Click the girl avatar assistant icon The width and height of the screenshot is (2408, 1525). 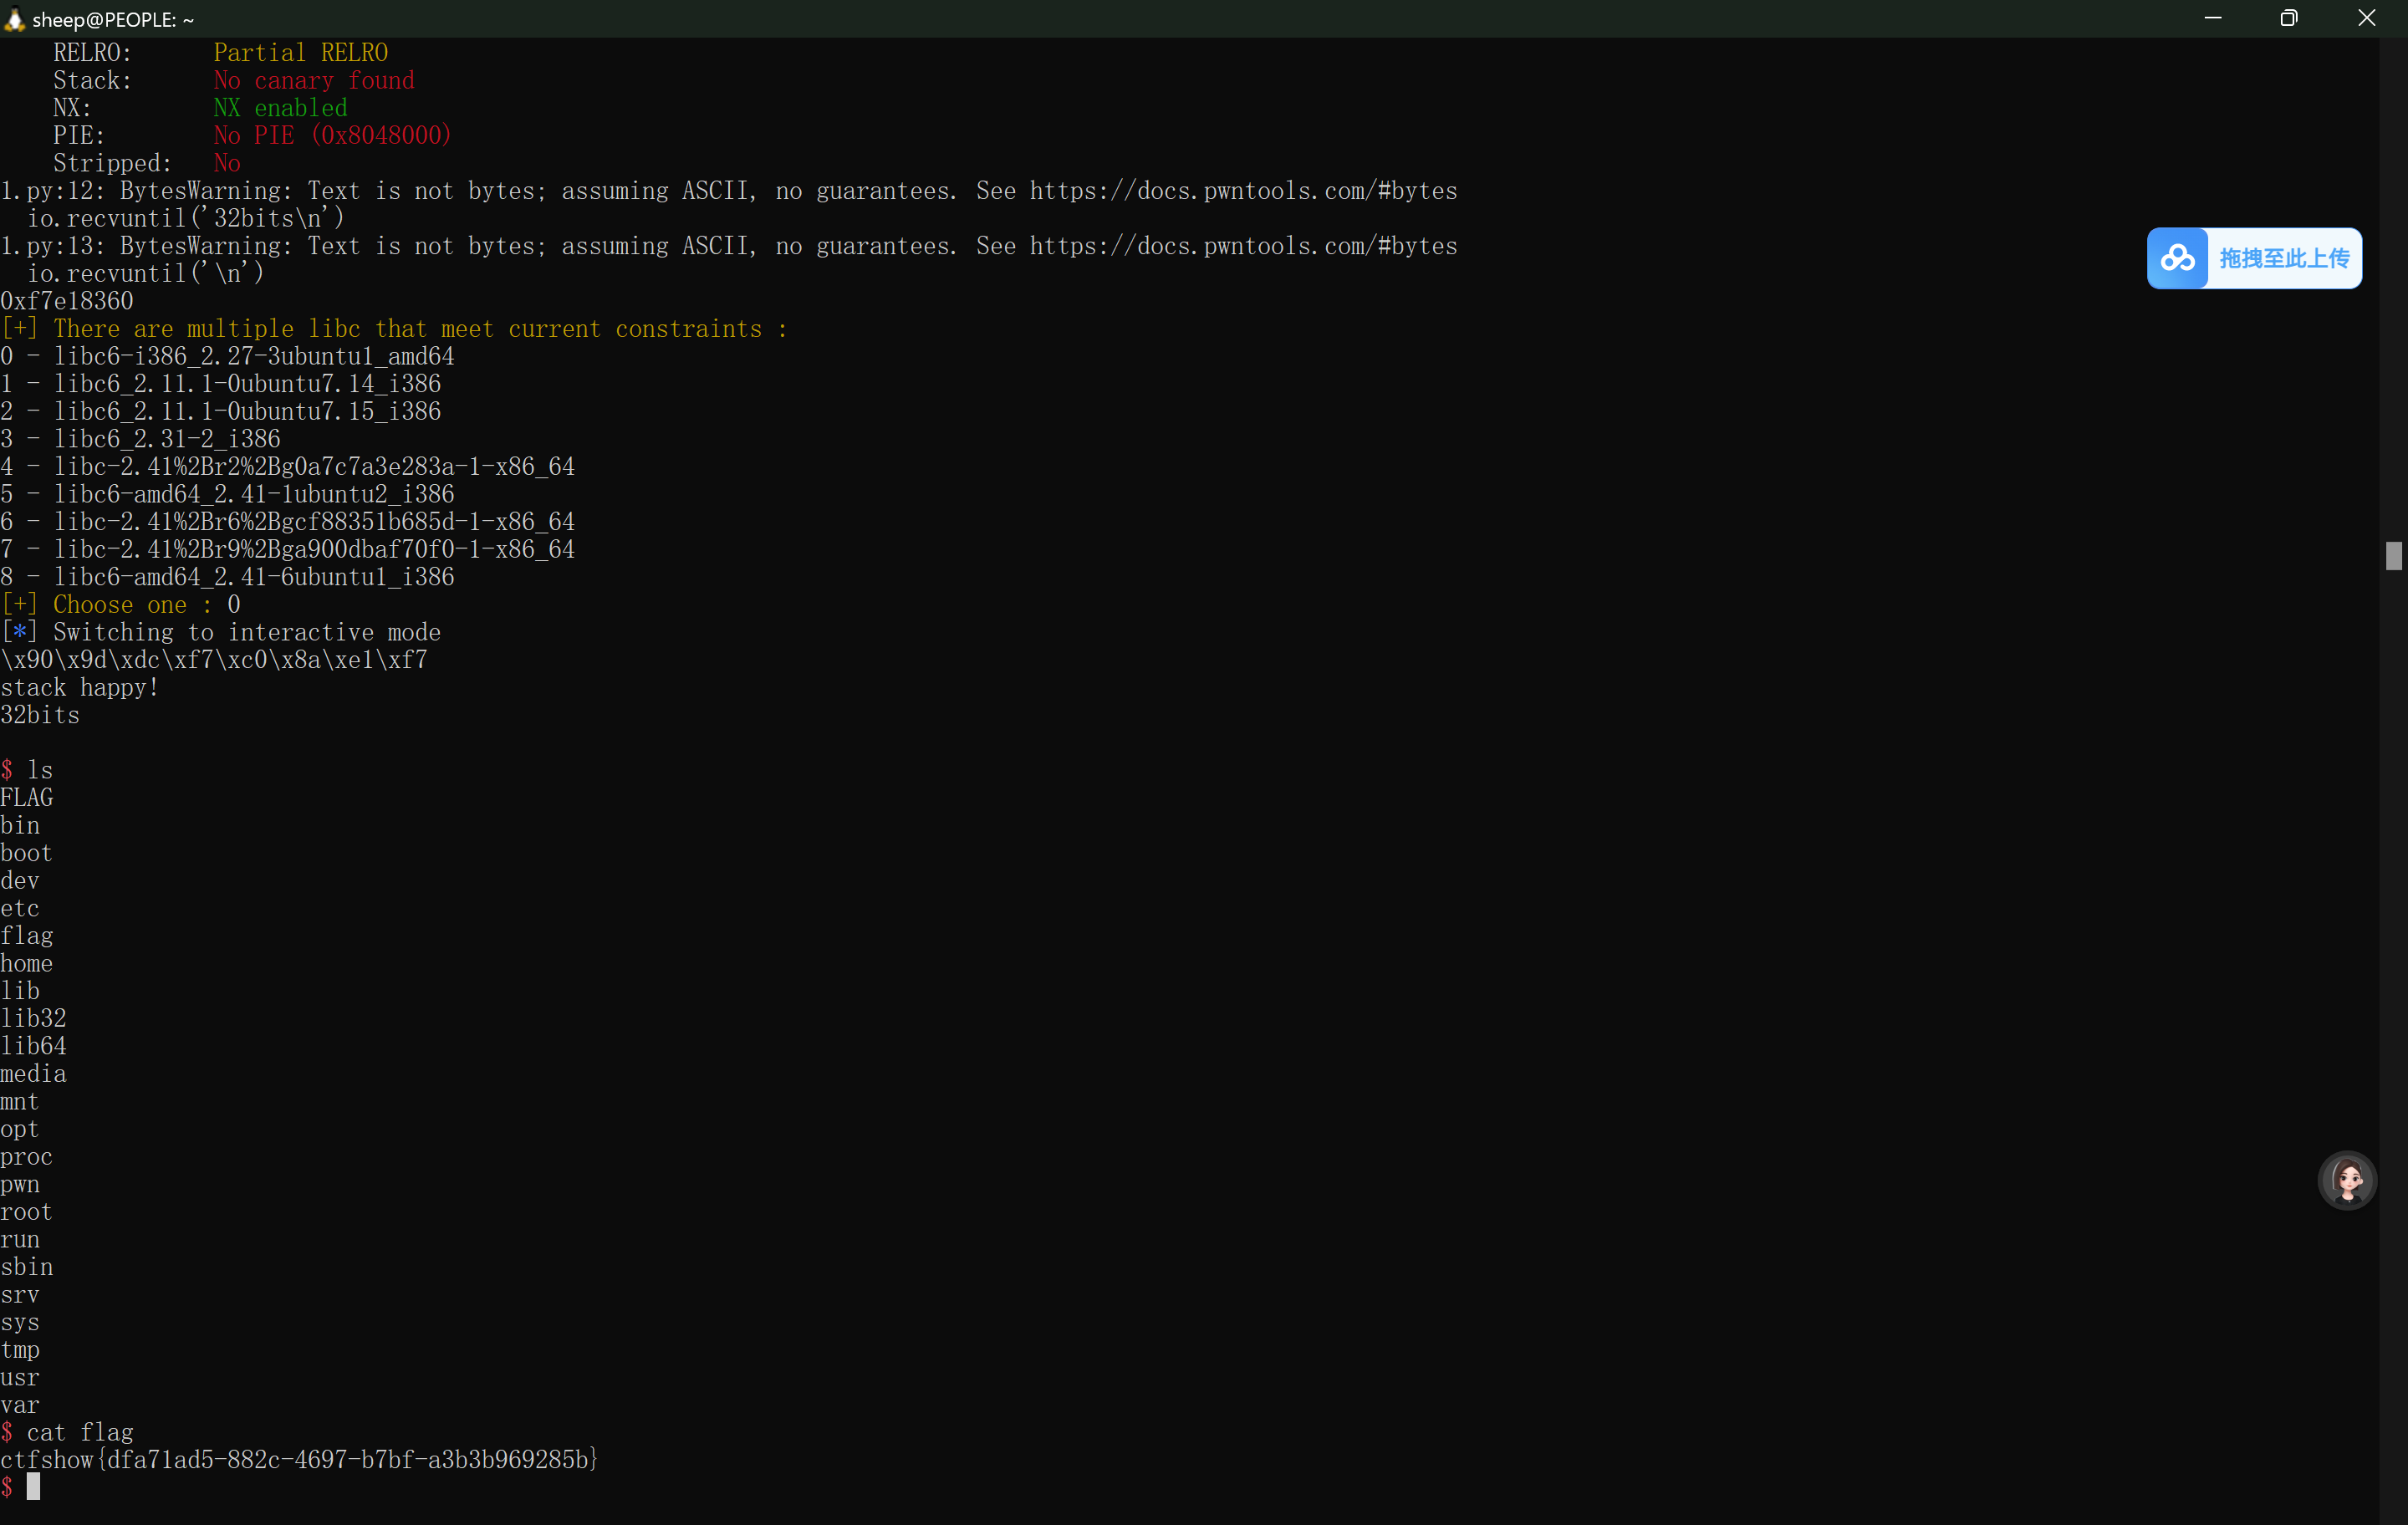point(2347,1181)
